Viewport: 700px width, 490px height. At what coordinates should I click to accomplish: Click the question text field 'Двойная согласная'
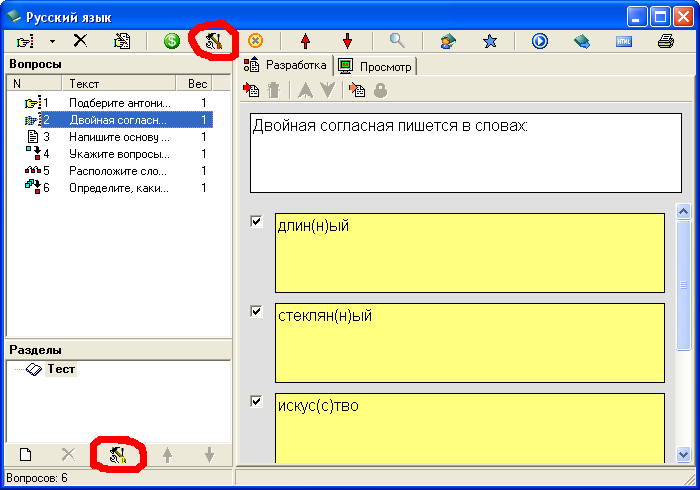click(457, 151)
